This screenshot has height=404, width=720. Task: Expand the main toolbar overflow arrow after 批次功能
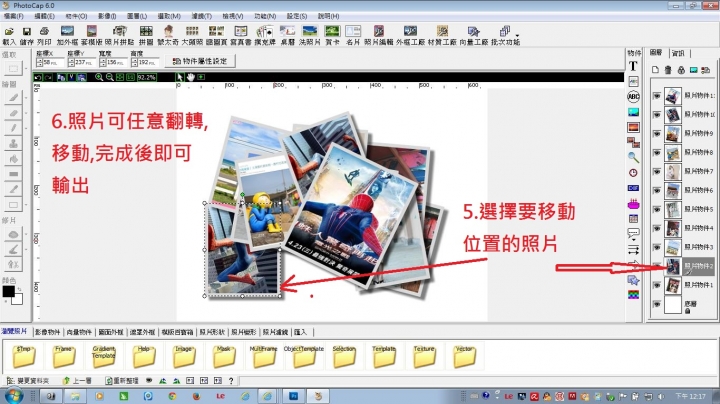point(518,35)
